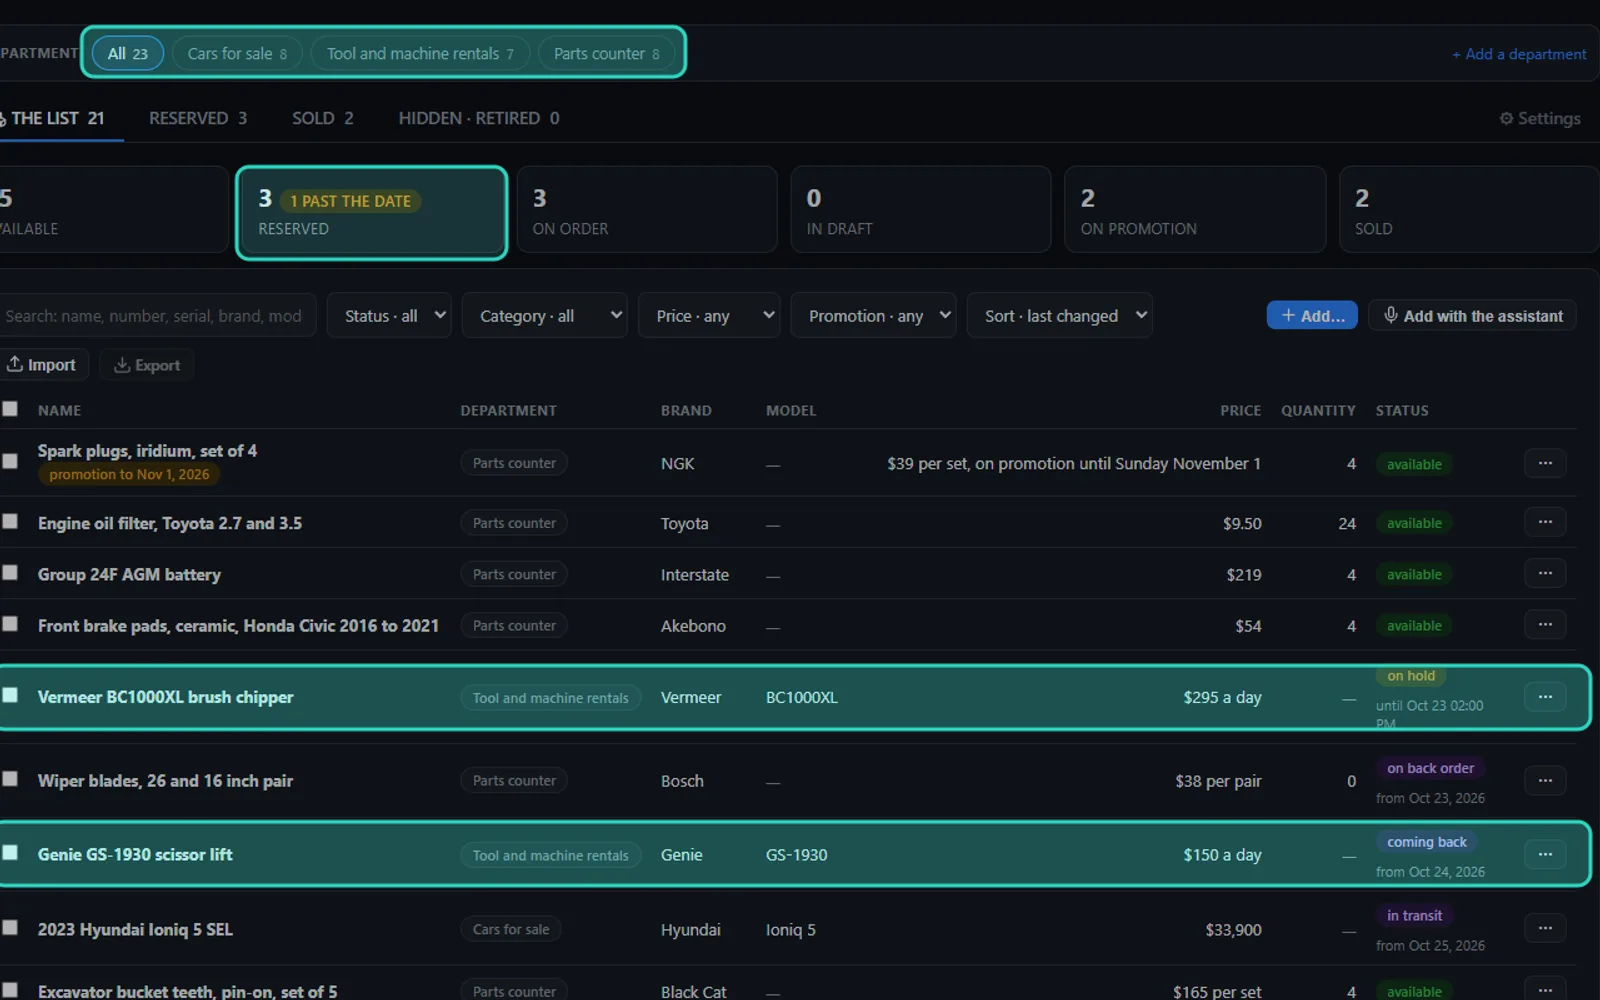Click the Import button
Screen dimensions: 1600x1000
(x=42, y=365)
